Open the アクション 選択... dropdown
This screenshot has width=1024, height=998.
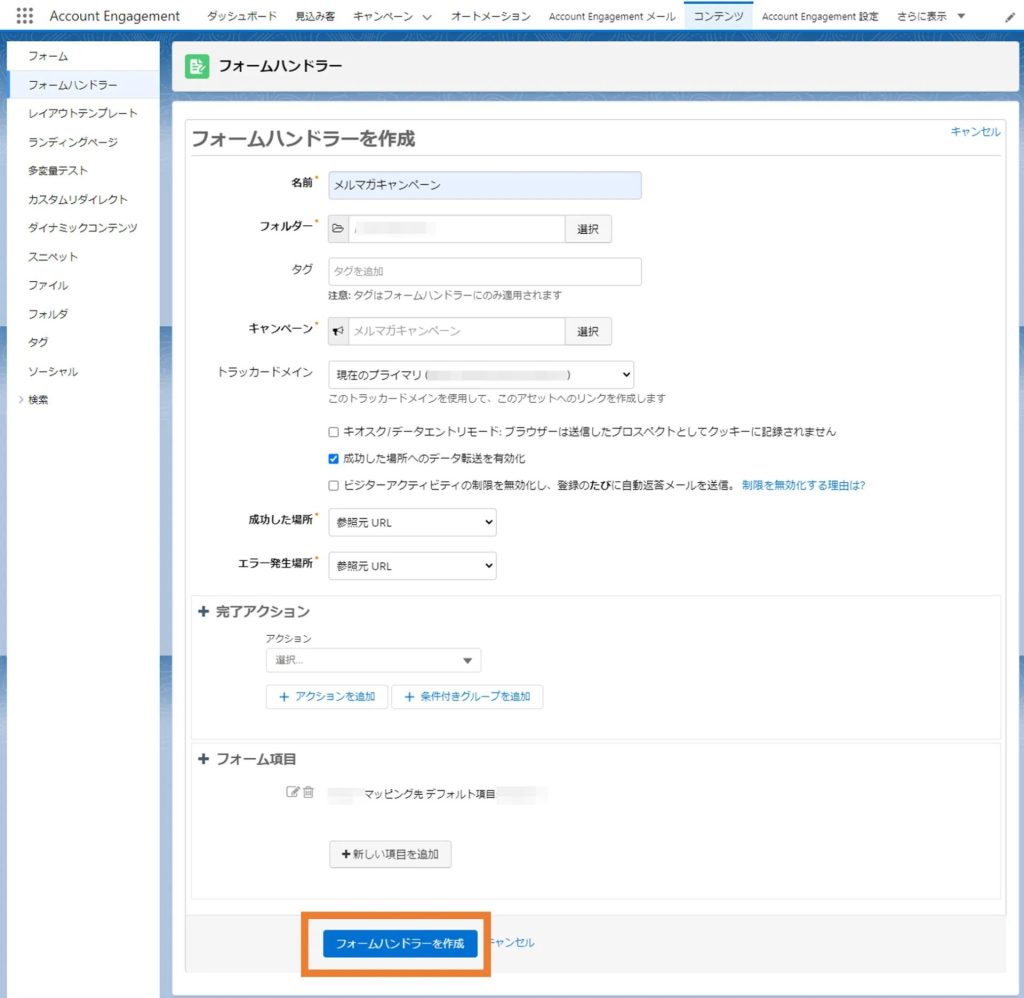coord(374,660)
